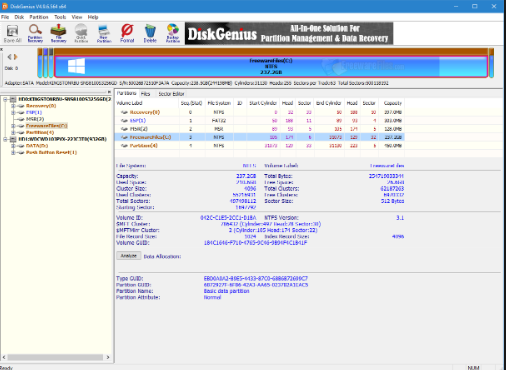This screenshot has width=506, height=370.
Task: Sort by Volume Label column header
Action: point(147,103)
